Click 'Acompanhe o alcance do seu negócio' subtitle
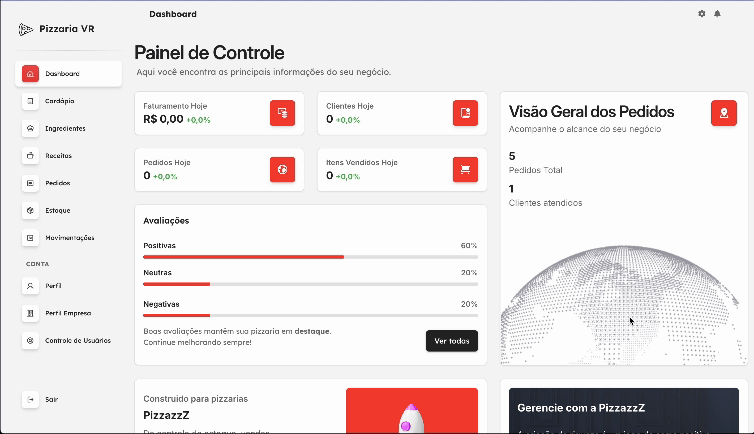Viewport: 754px width, 434px height. pyautogui.click(x=585, y=129)
